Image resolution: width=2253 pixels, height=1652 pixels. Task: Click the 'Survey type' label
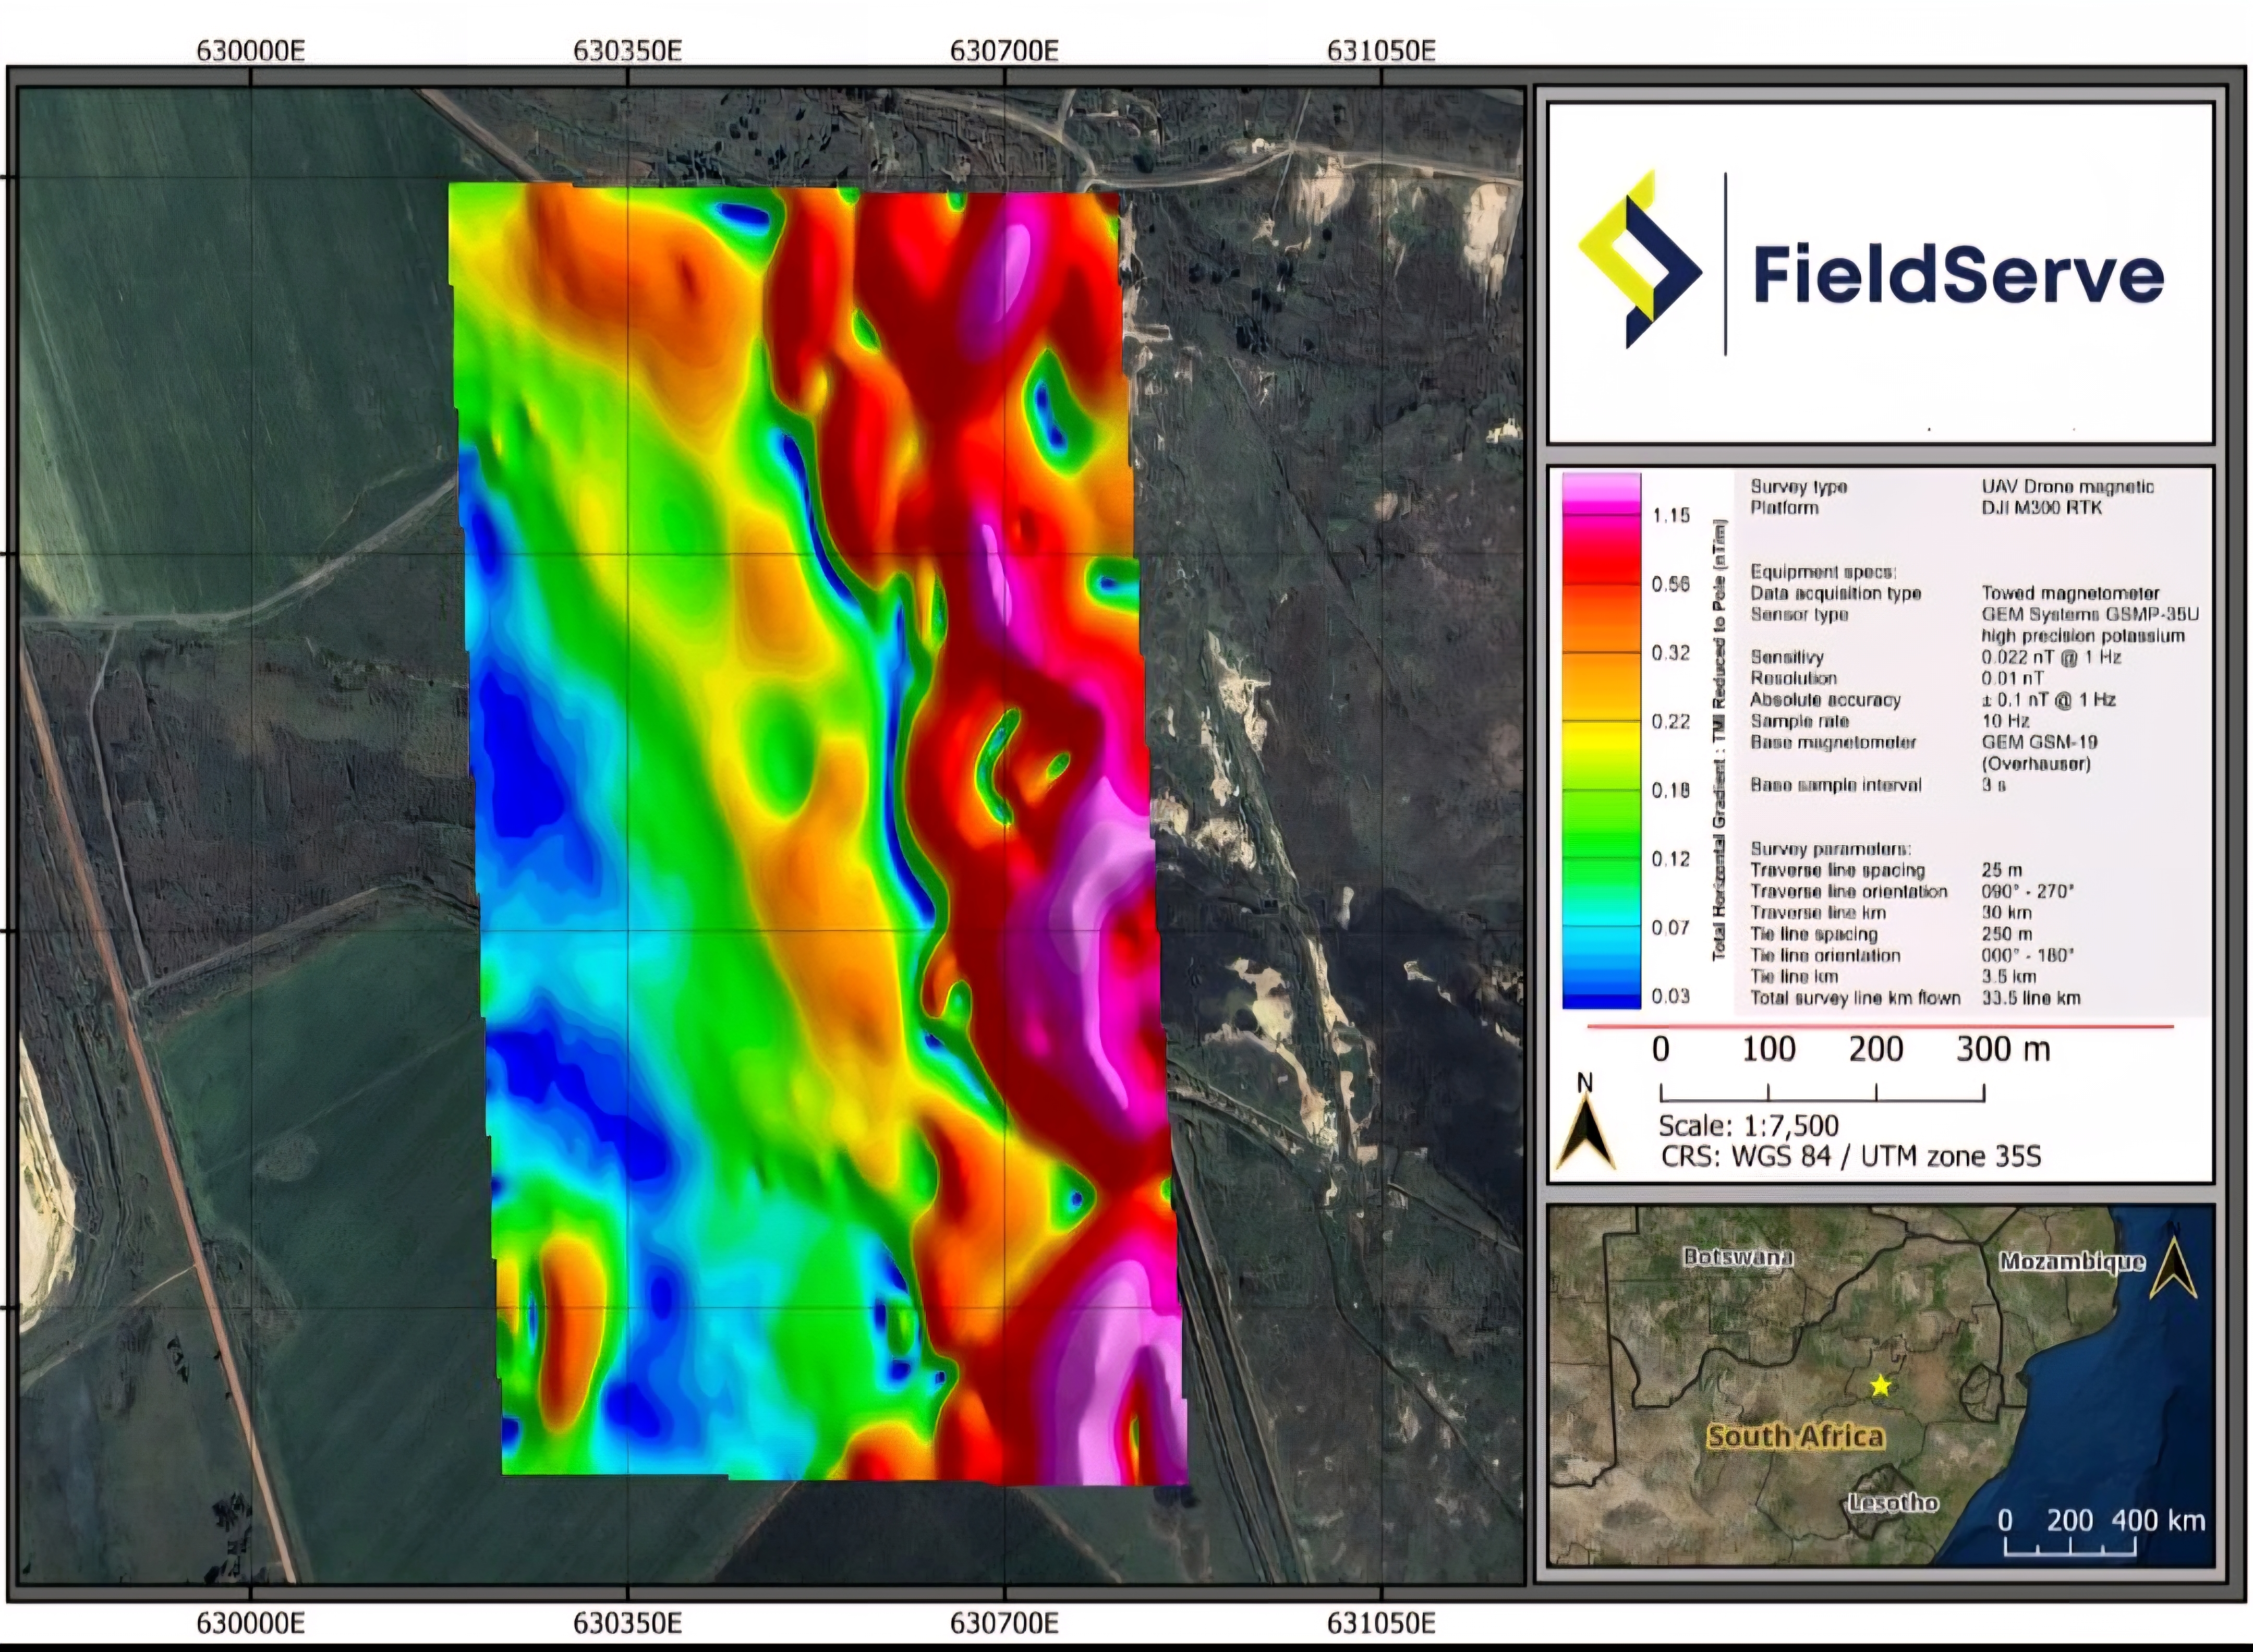(1798, 487)
